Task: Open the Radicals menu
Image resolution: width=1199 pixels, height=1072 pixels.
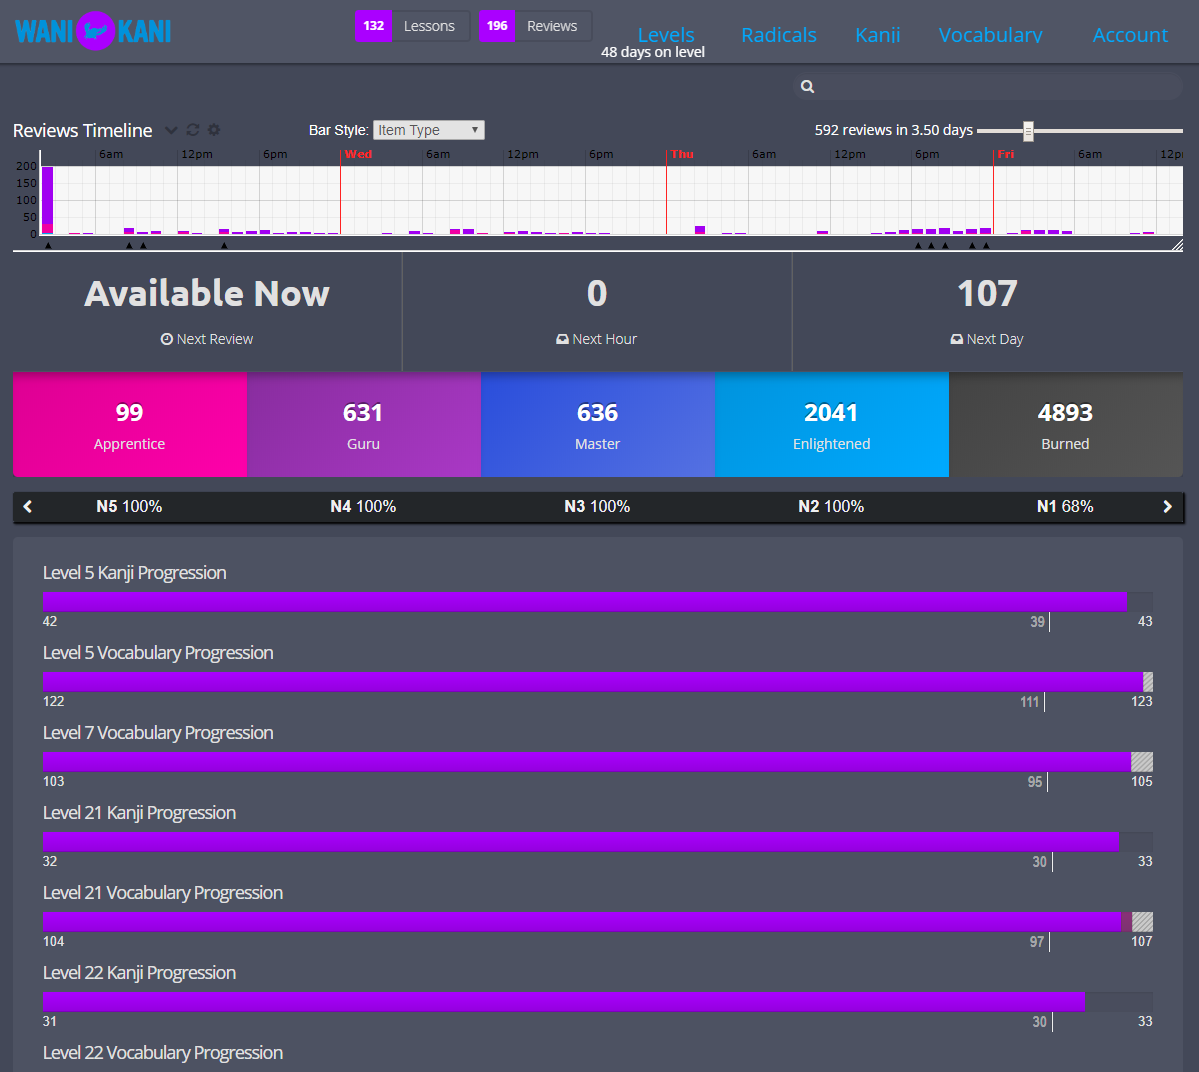Action: coord(778,35)
